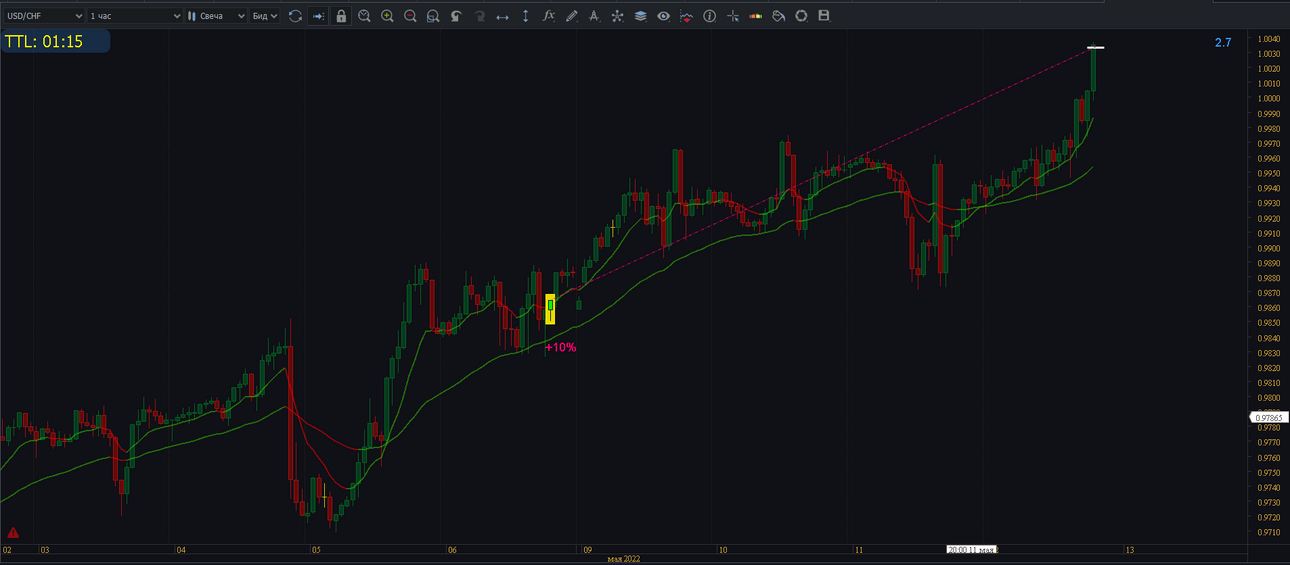Click the horizontal scale arrows icon

coord(502,16)
